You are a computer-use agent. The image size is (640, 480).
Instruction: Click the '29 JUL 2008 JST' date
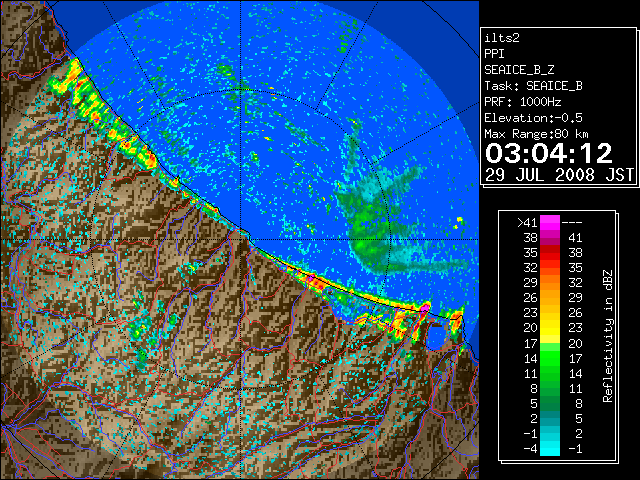pos(559,175)
